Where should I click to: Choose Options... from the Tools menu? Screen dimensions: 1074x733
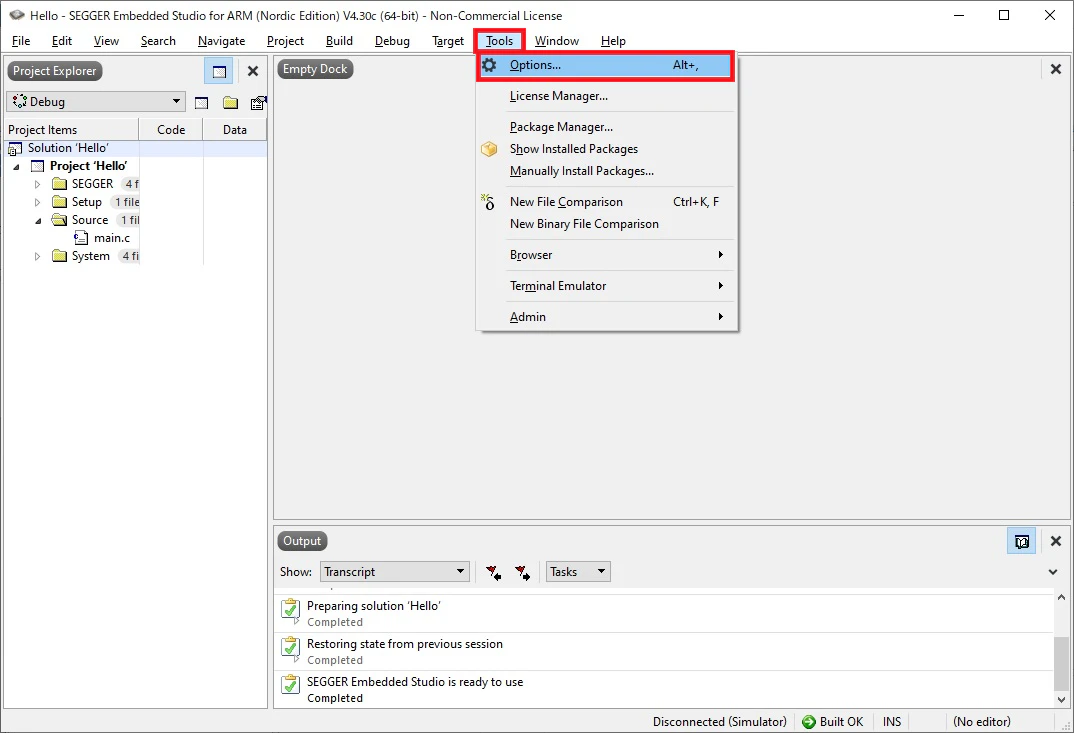606,65
